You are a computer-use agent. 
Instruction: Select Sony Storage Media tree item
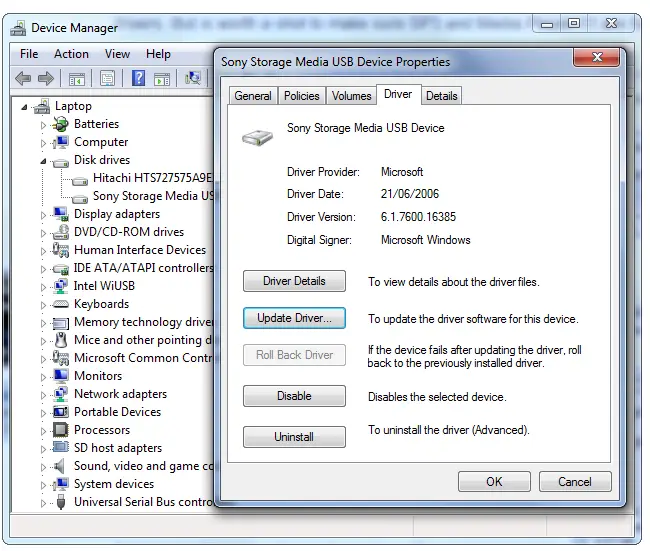tap(153, 196)
